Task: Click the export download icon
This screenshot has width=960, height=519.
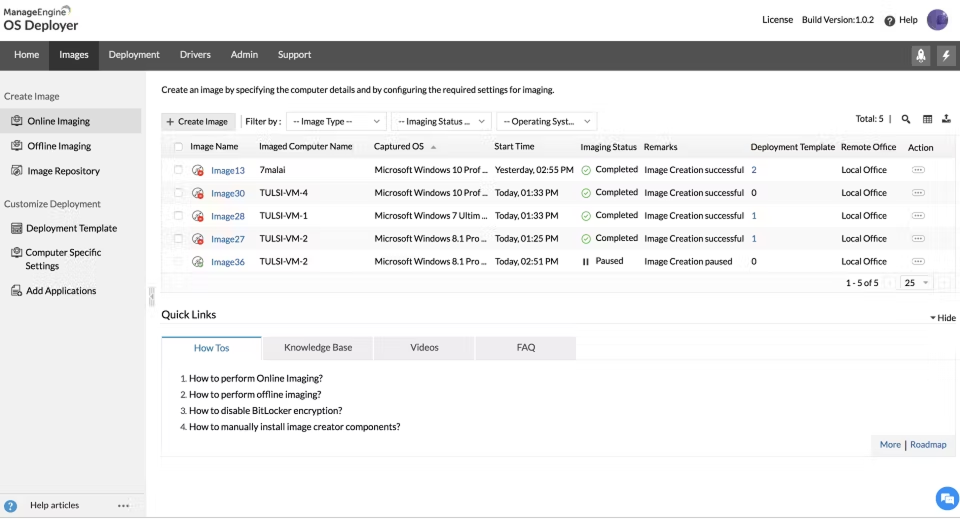Action: (x=946, y=120)
